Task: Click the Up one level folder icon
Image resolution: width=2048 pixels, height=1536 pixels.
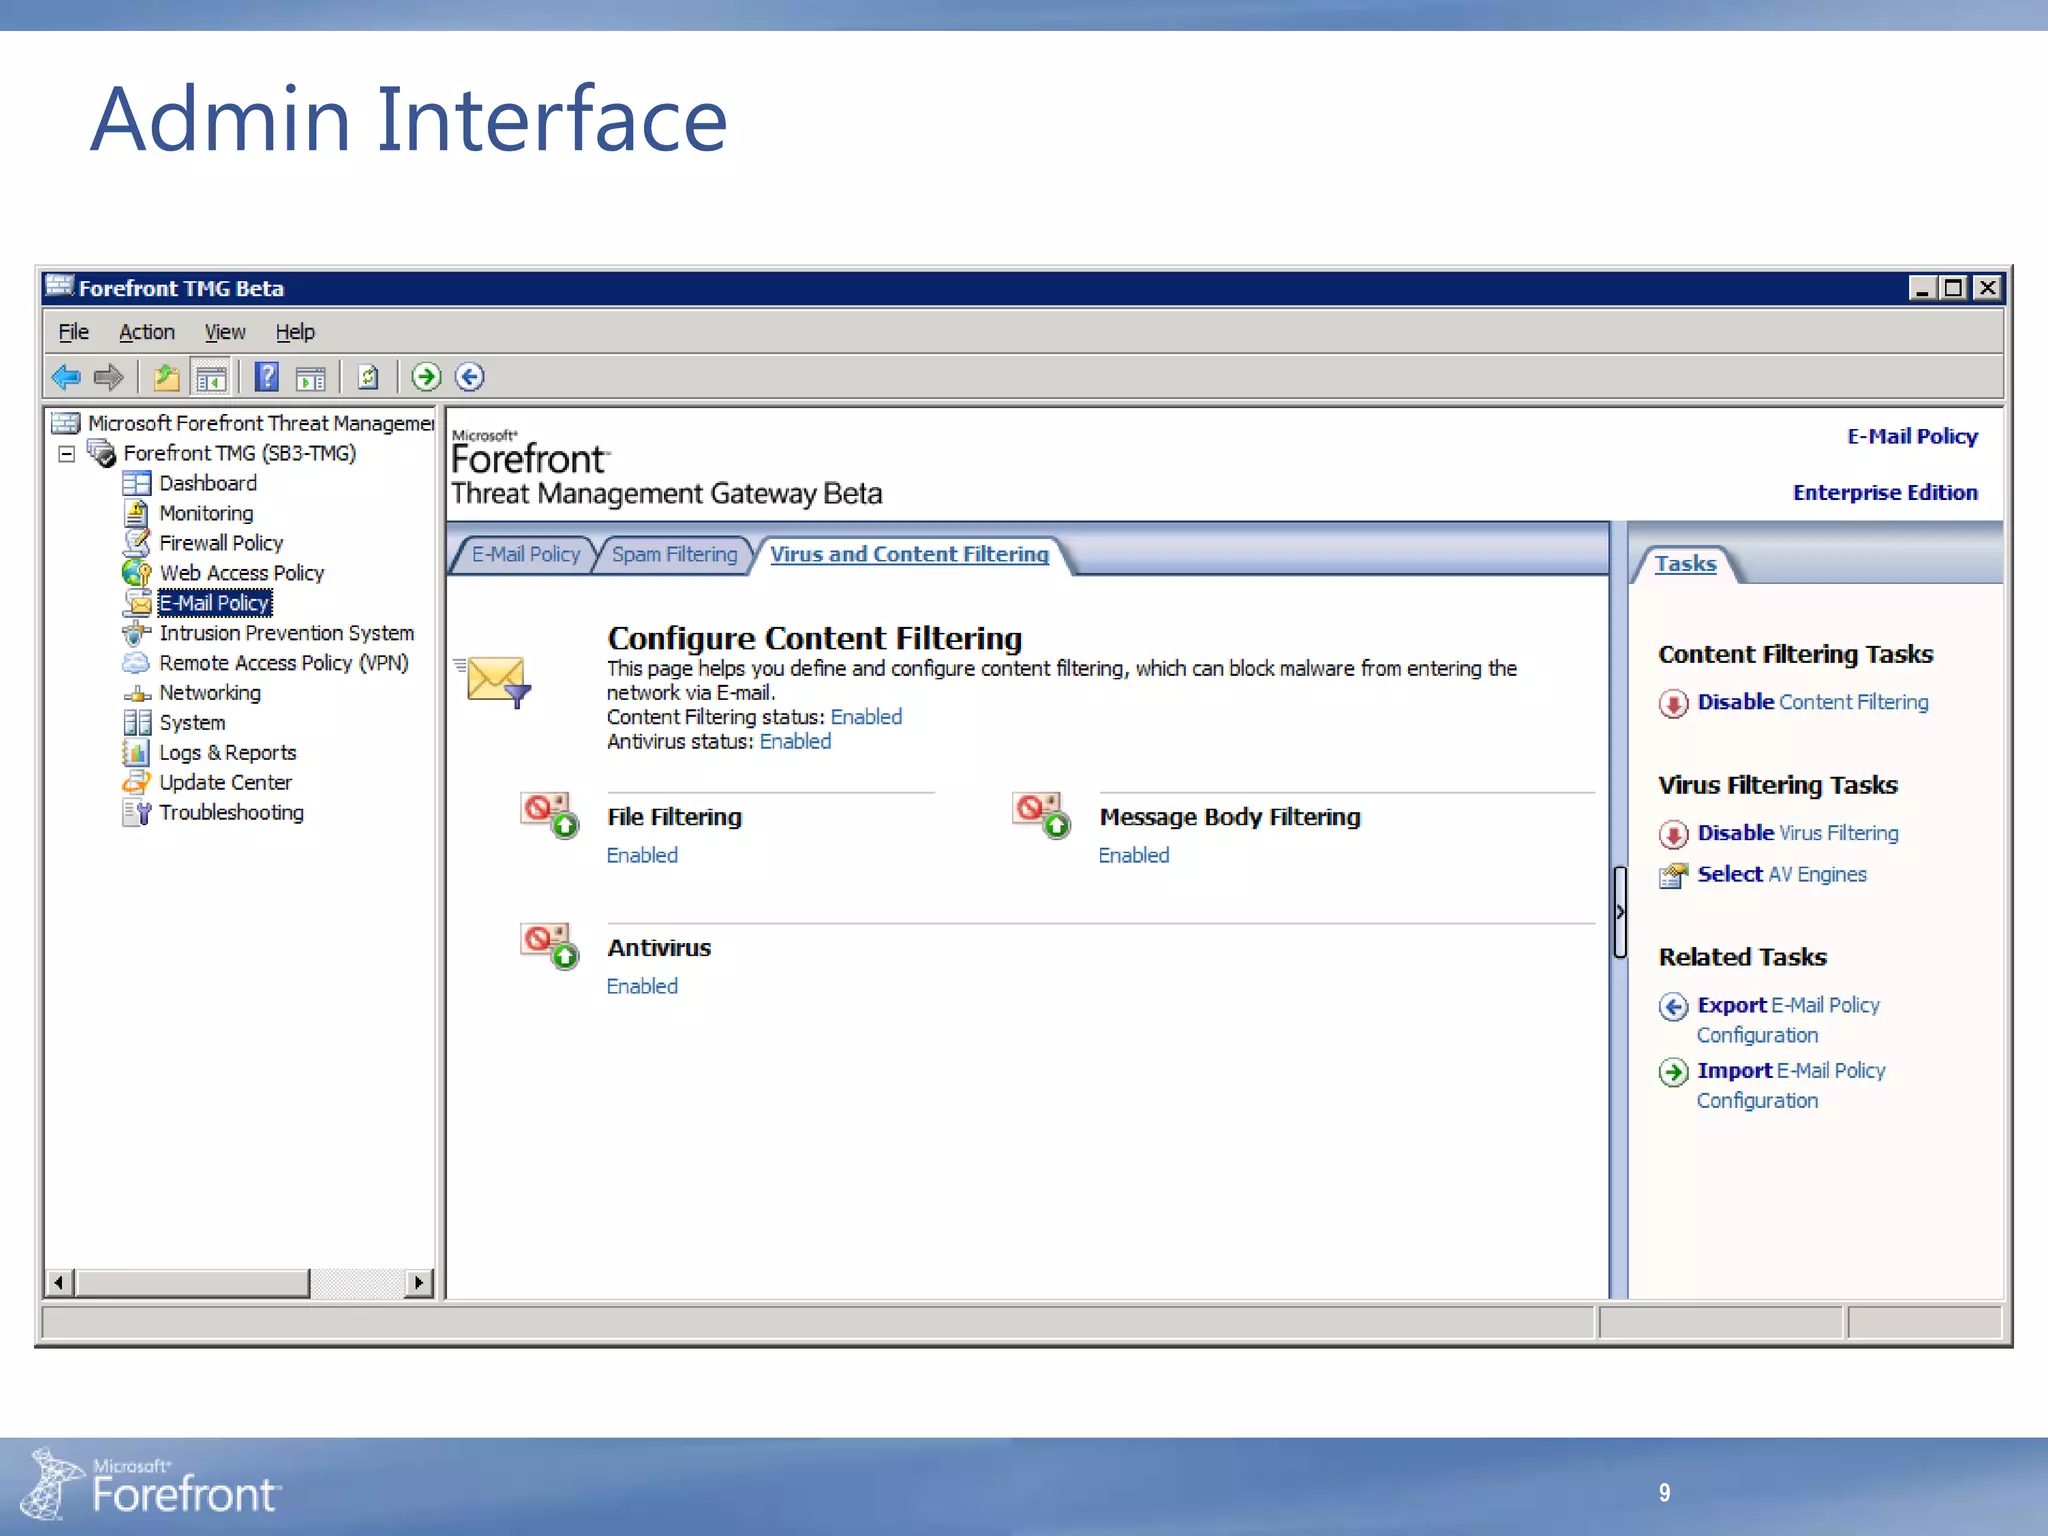Action: click(x=166, y=377)
